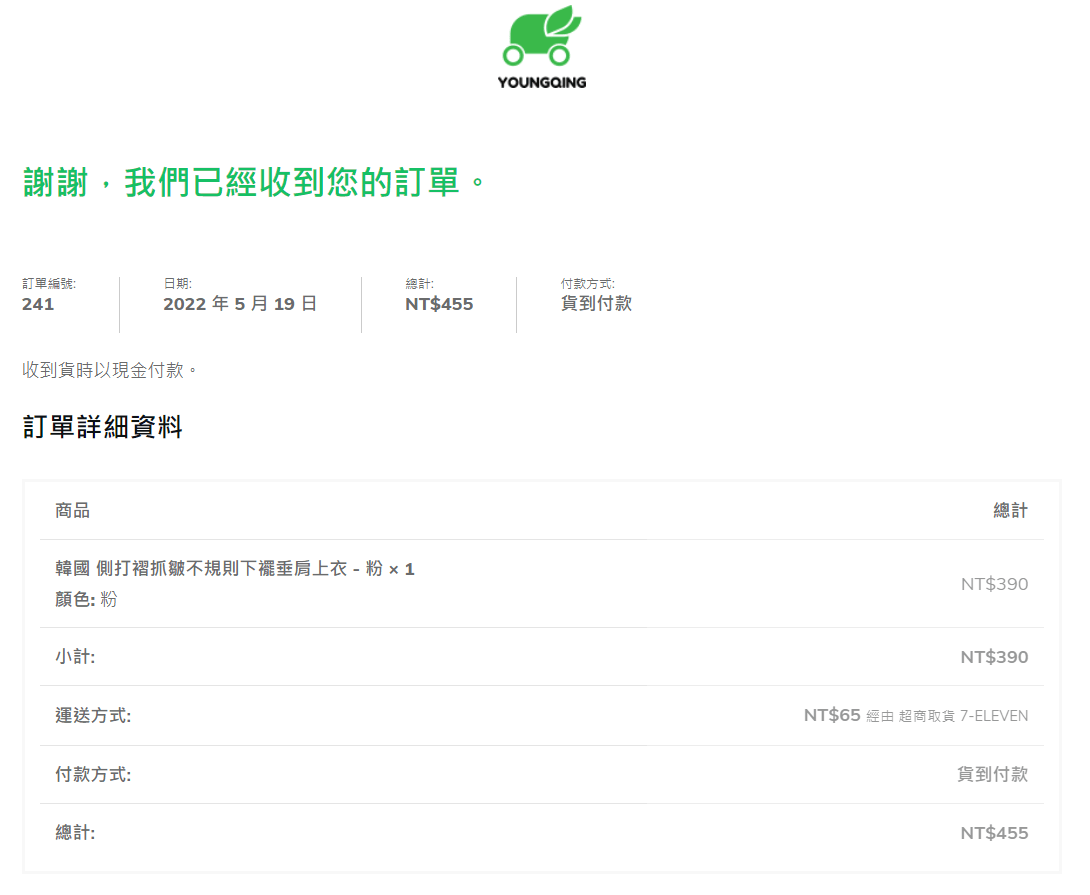Click the 日期 label
The image size is (1090, 895).
[177, 284]
